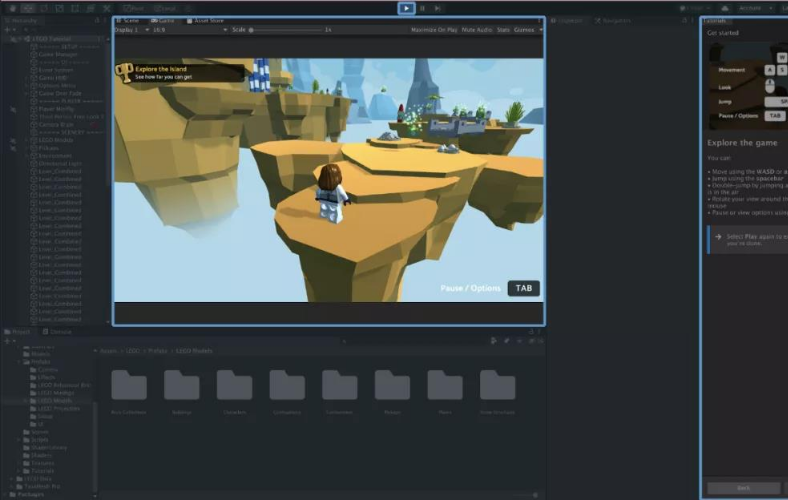This screenshot has height=500, width=788.
Task: Click the Step frame button
Action: [438, 8]
